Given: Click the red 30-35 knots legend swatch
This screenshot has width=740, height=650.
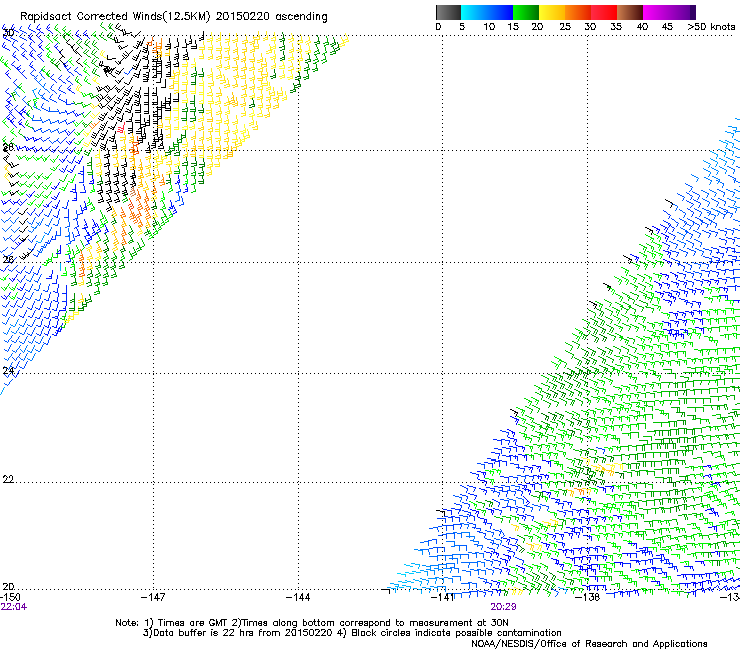Looking at the screenshot, I should (x=604, y=12).
